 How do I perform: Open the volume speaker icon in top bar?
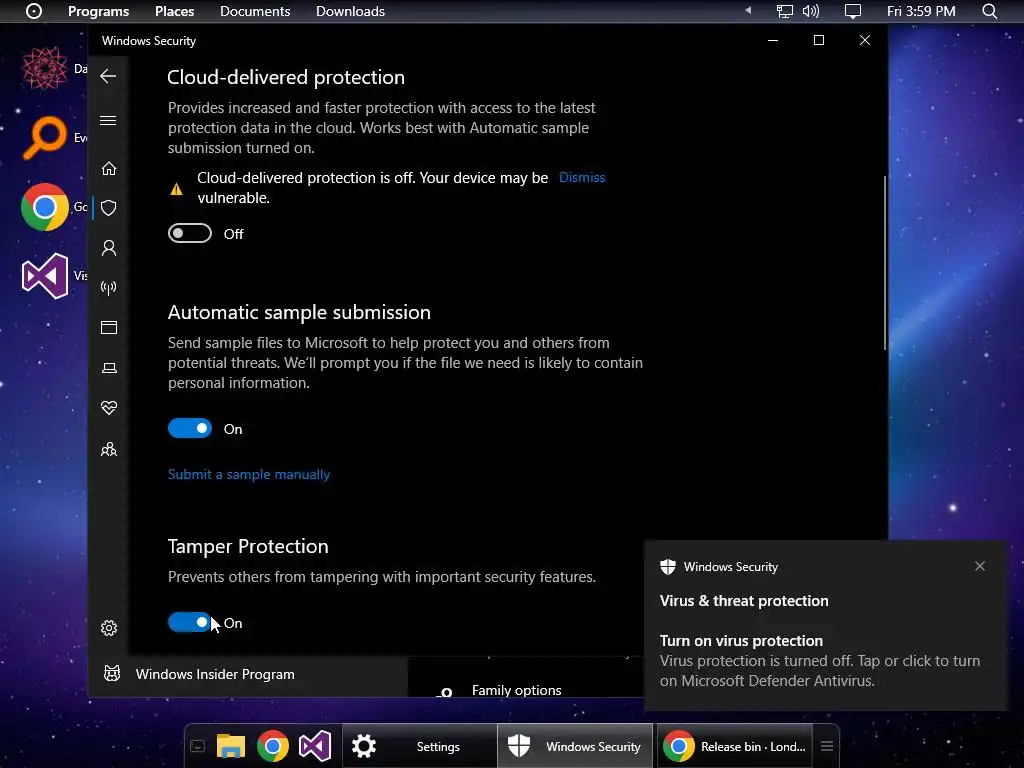810,11
